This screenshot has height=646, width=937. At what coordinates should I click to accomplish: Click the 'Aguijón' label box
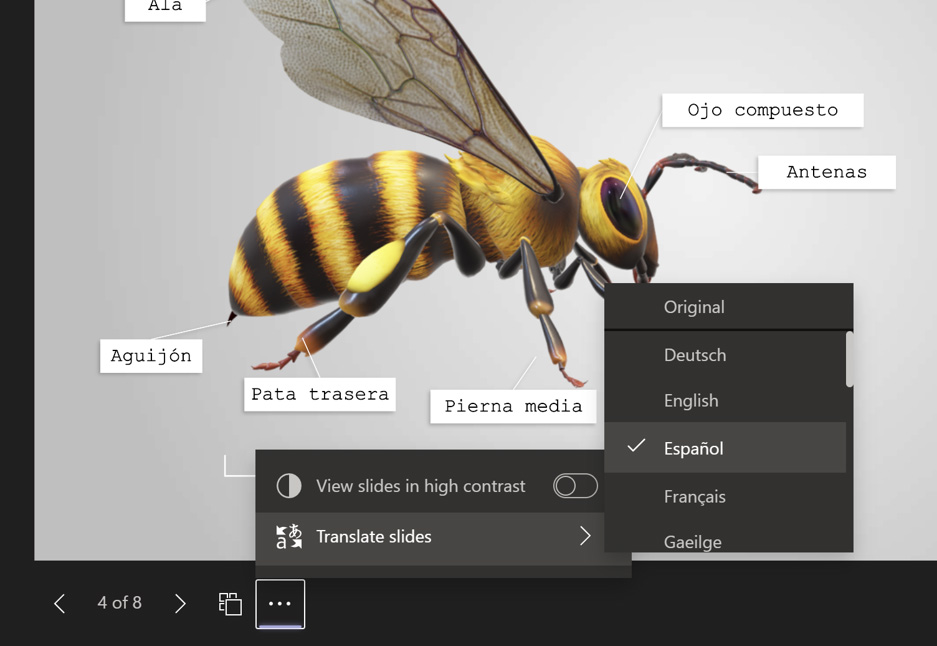[x=151, y=356]
